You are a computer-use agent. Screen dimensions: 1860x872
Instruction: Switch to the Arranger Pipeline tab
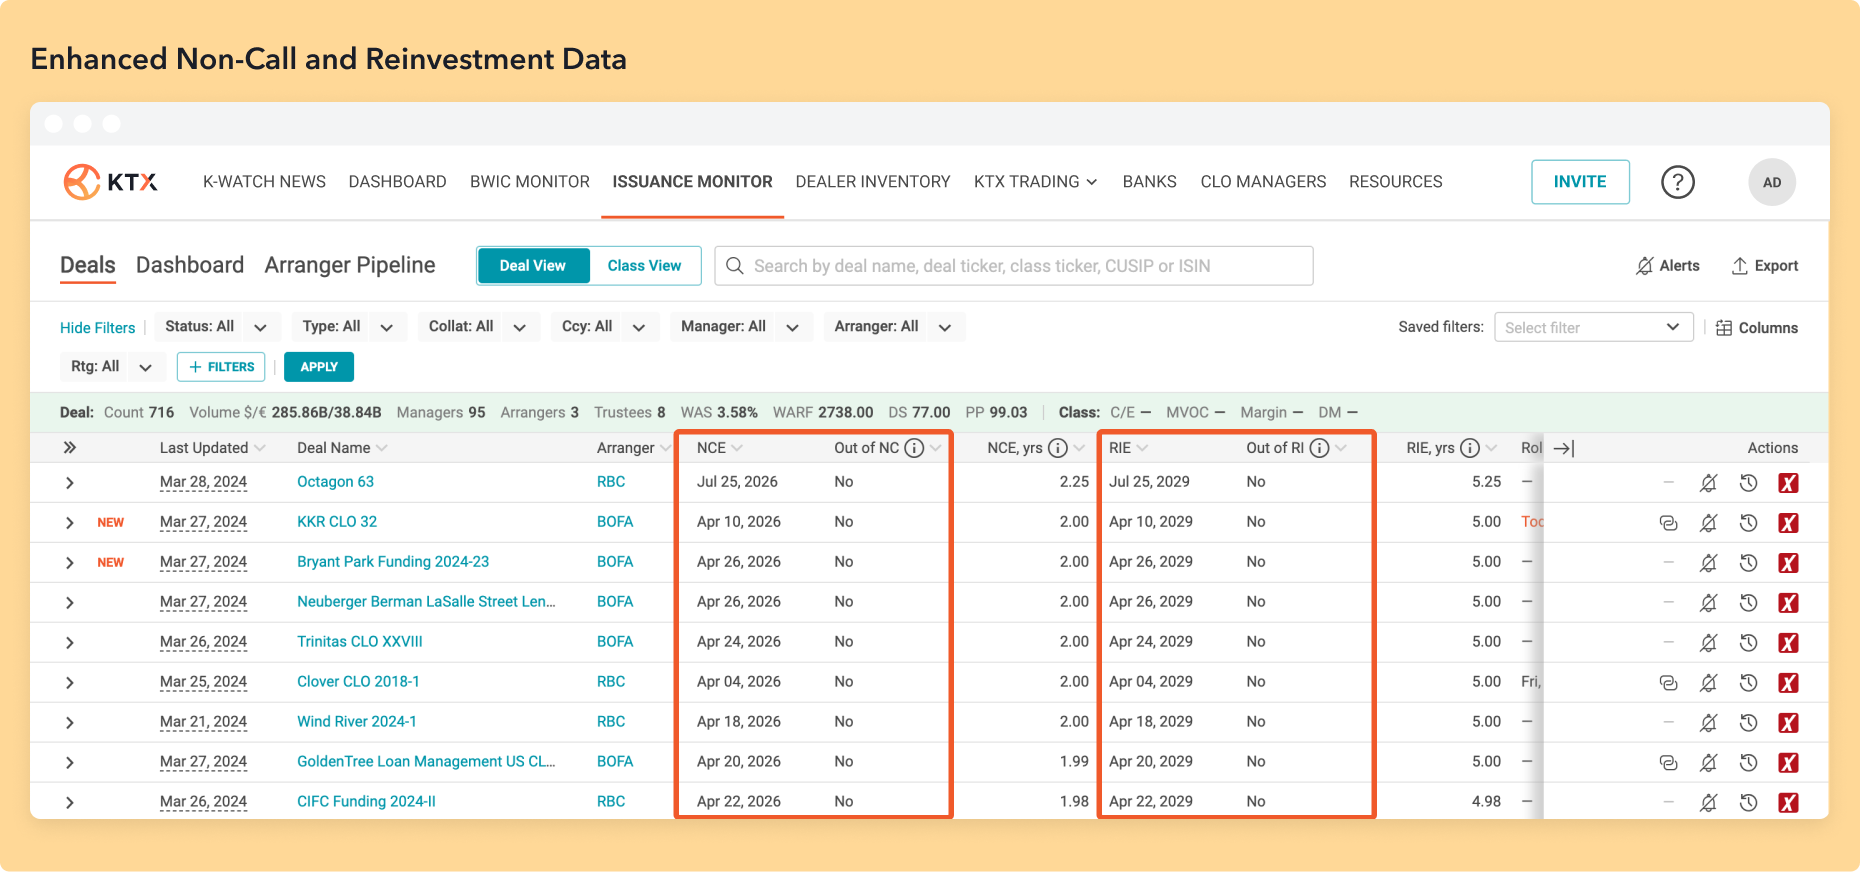[x=350, y=265]
